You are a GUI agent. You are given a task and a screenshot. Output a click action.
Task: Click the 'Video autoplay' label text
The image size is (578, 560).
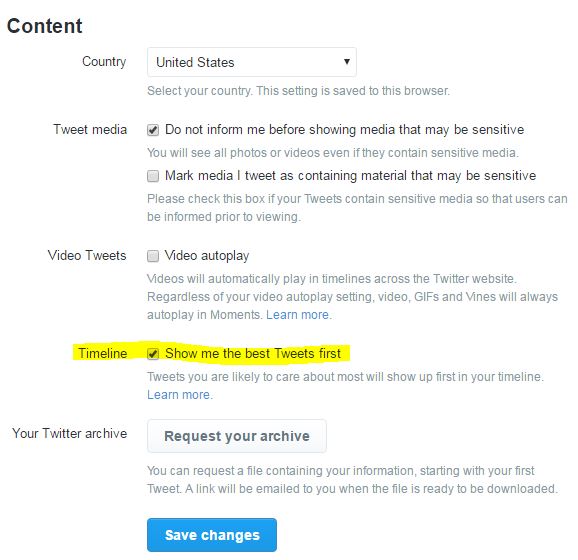[207, 255]
